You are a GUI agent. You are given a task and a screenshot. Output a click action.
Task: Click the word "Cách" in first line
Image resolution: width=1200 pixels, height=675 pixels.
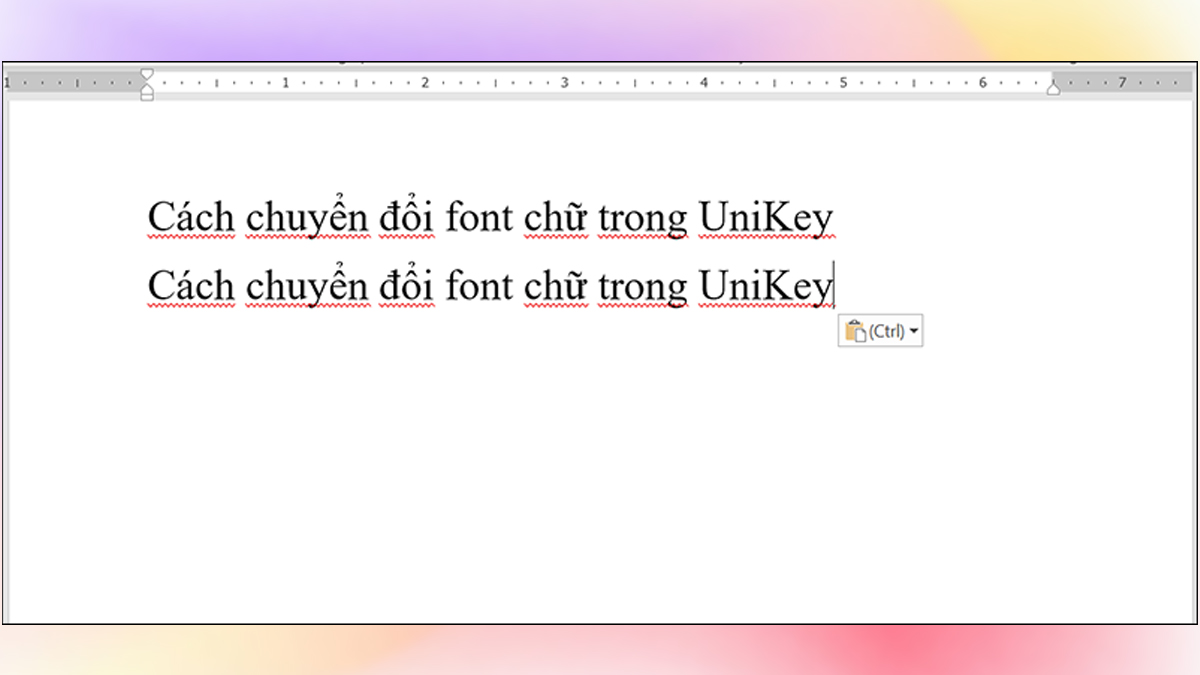191,216
